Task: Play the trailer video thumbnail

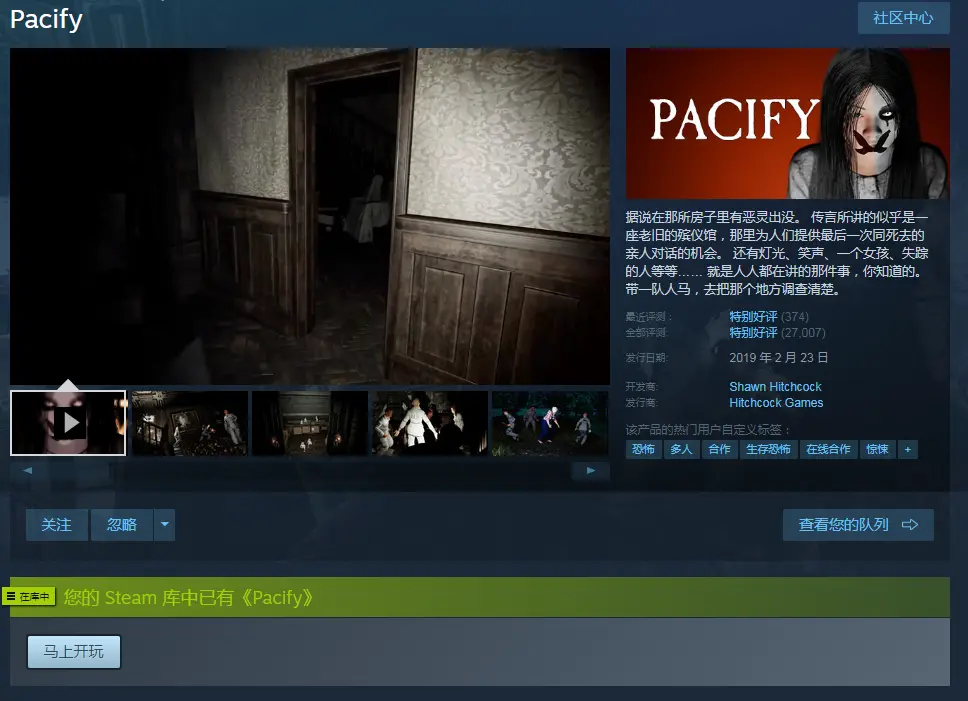Action: [68, 423]
